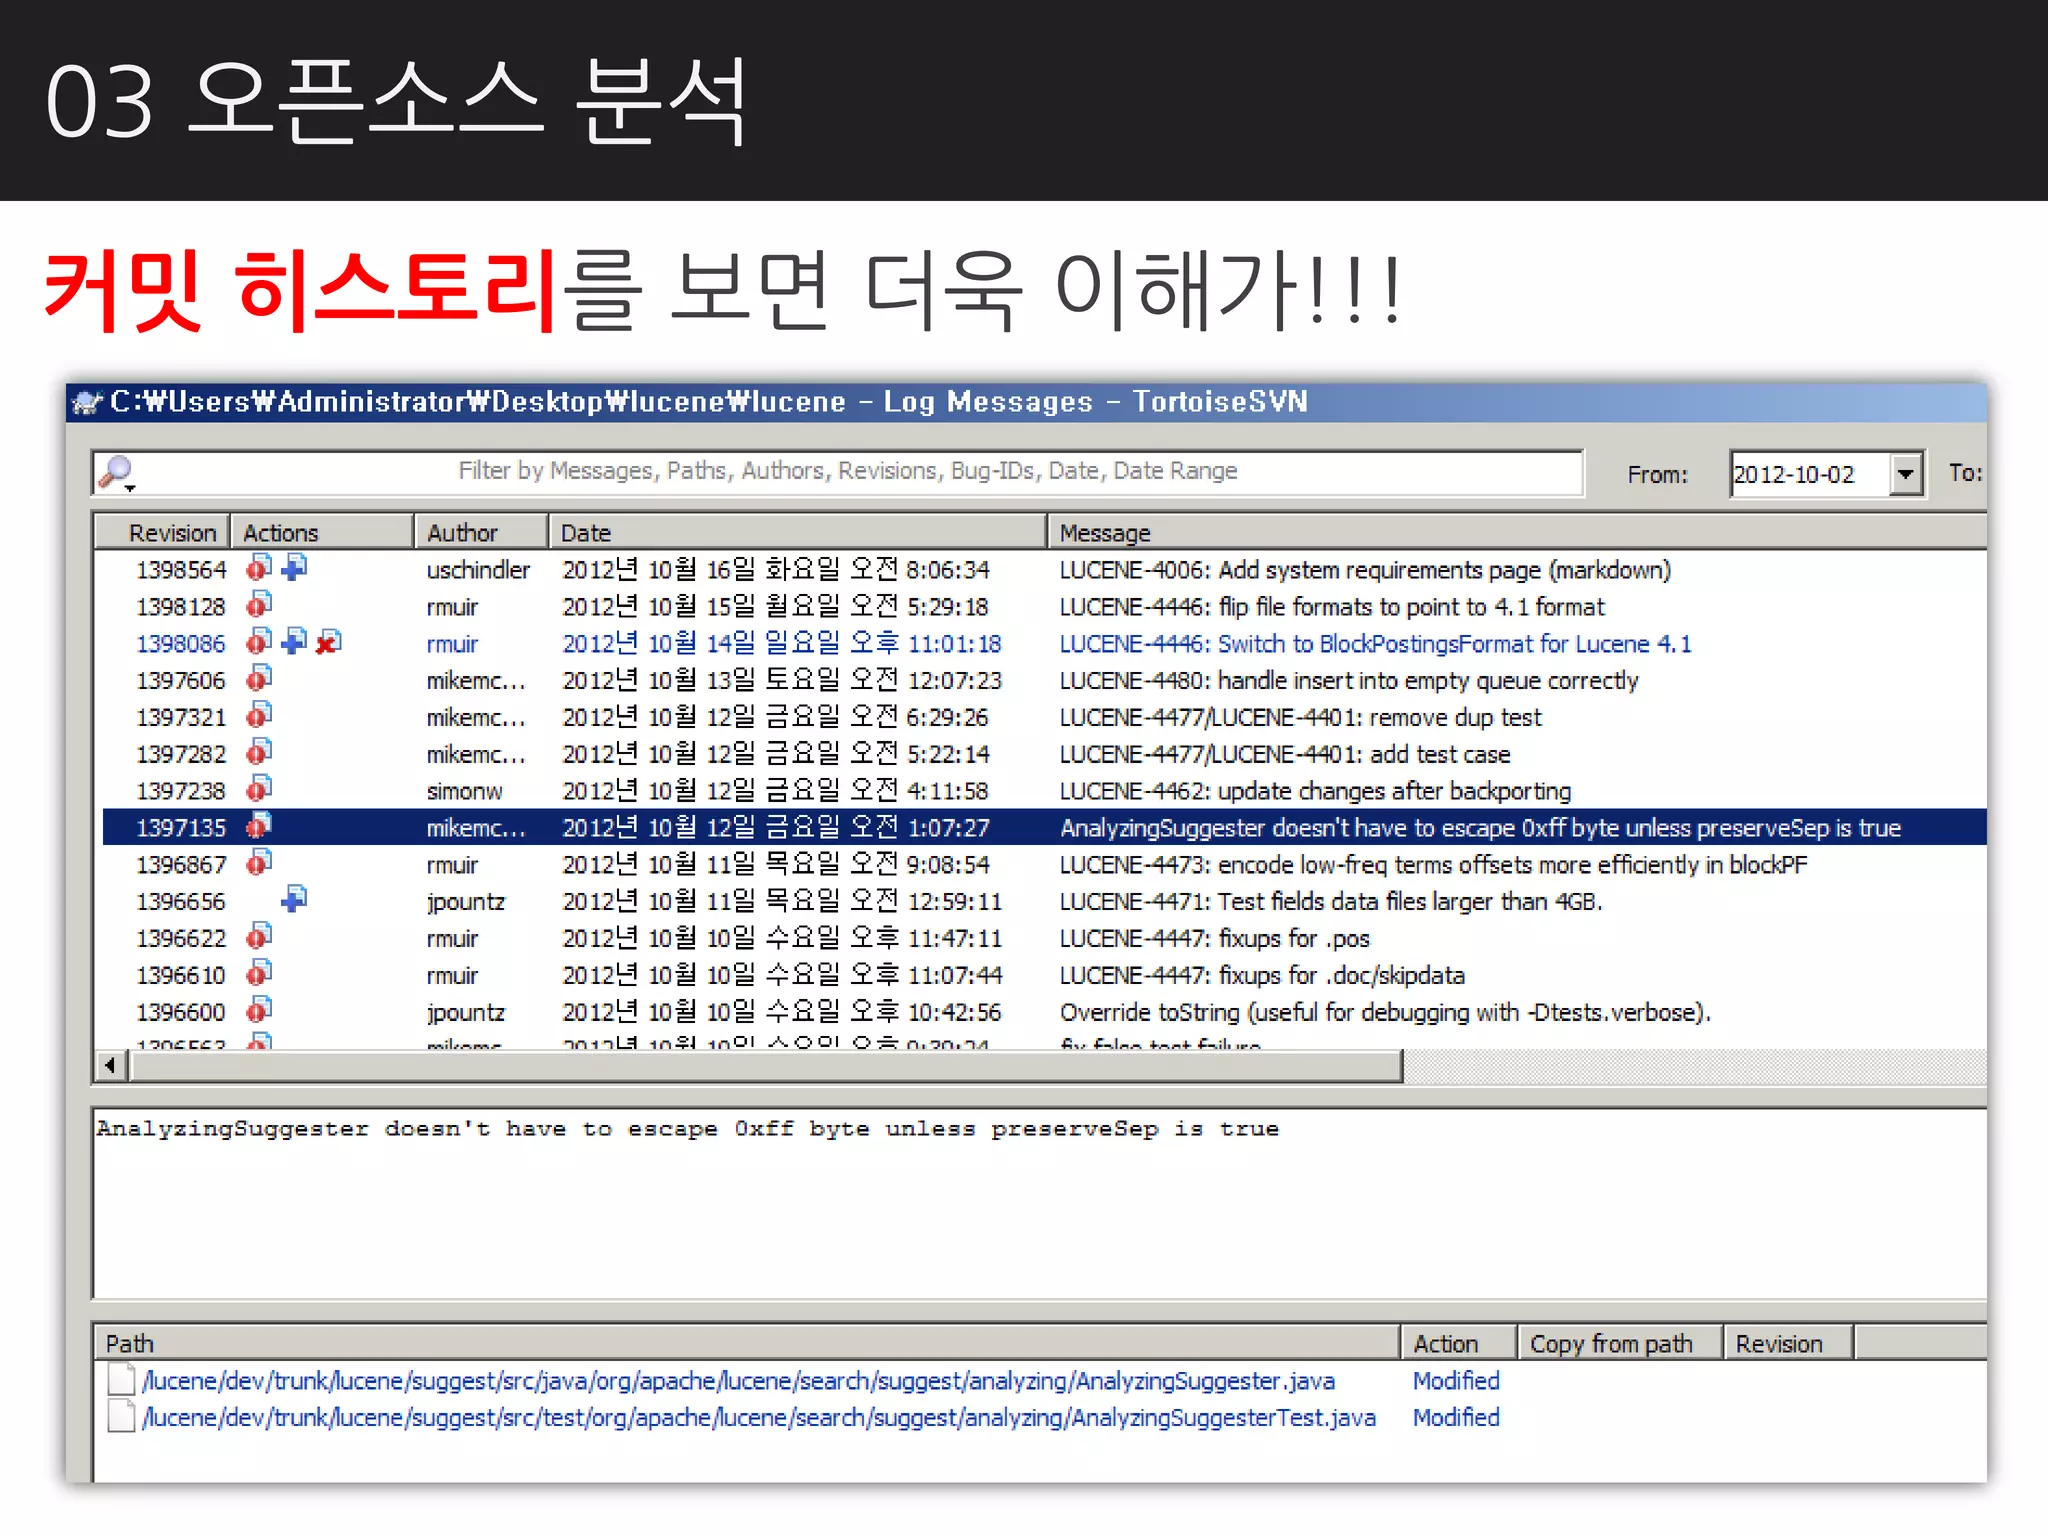Sort by the Message column header
2048x1536 pixels.
tap(1517, 532)
